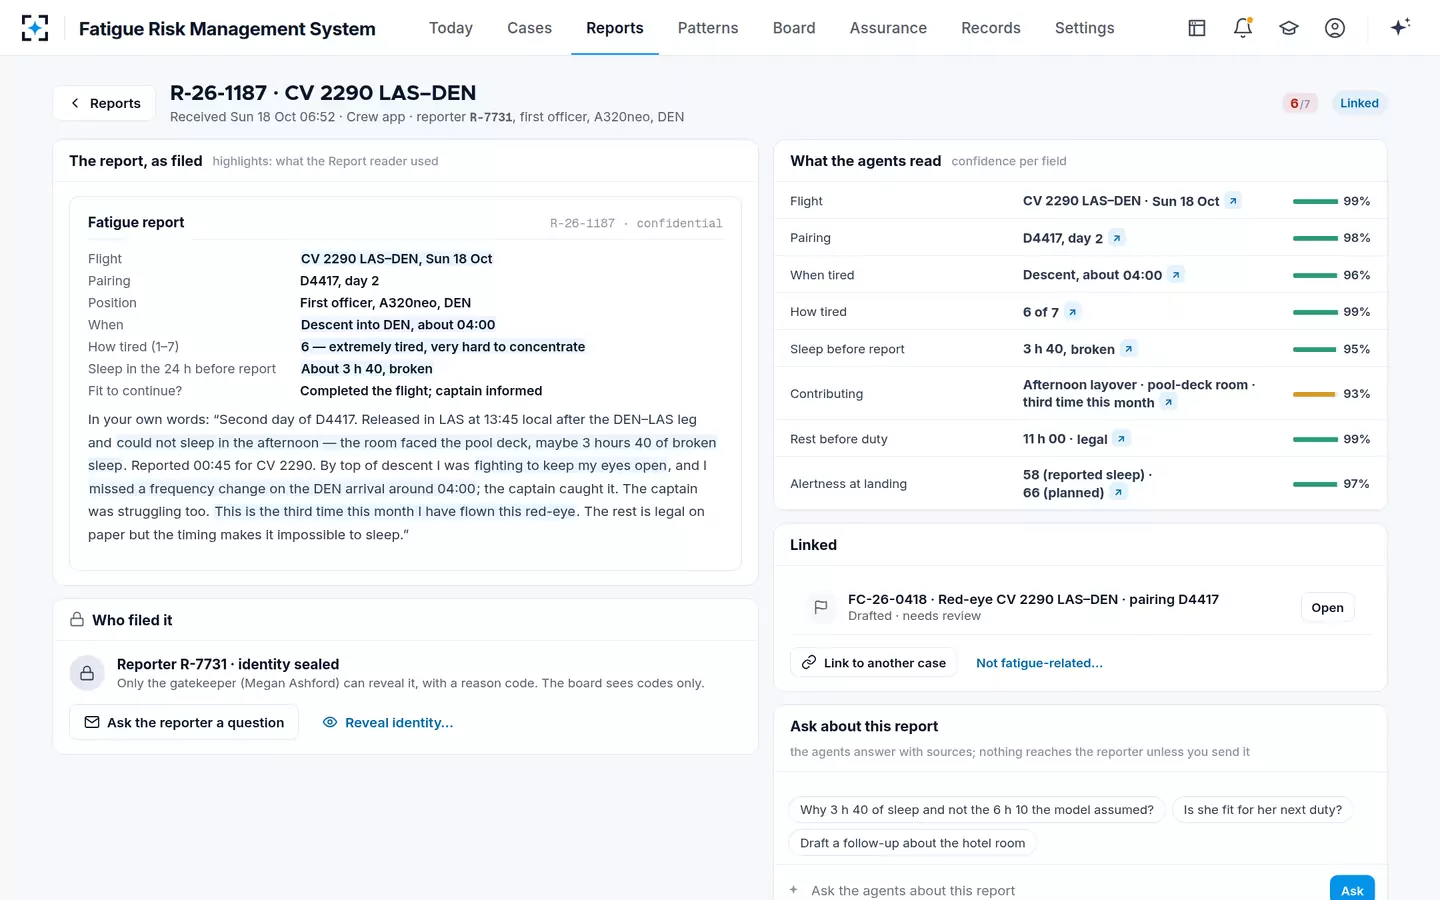Open source arrow beside 6 of 7
Image resolution: width=1440 pixels, height=900 pixels.
tap(1072, 312)
